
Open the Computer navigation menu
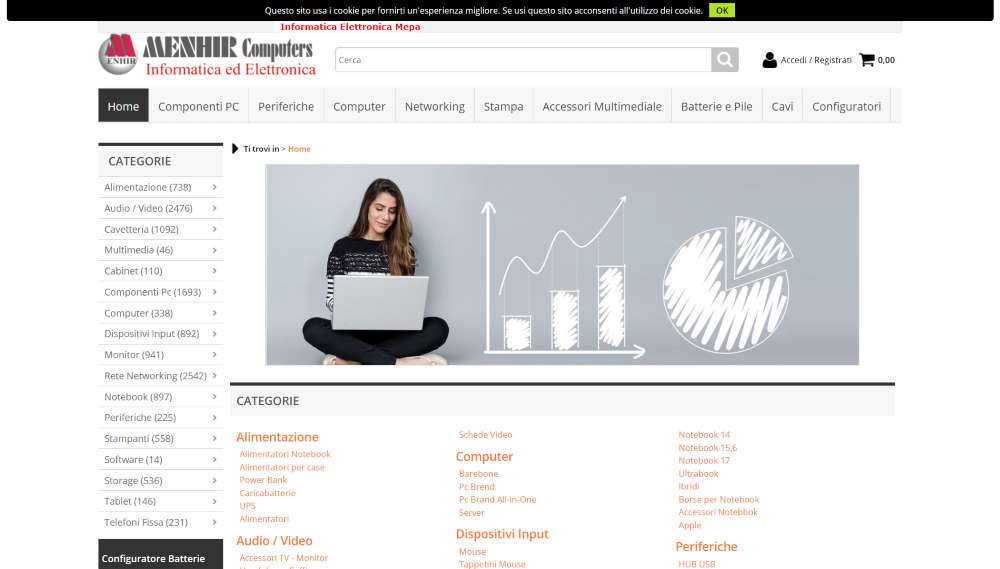(x=359, y=106)
